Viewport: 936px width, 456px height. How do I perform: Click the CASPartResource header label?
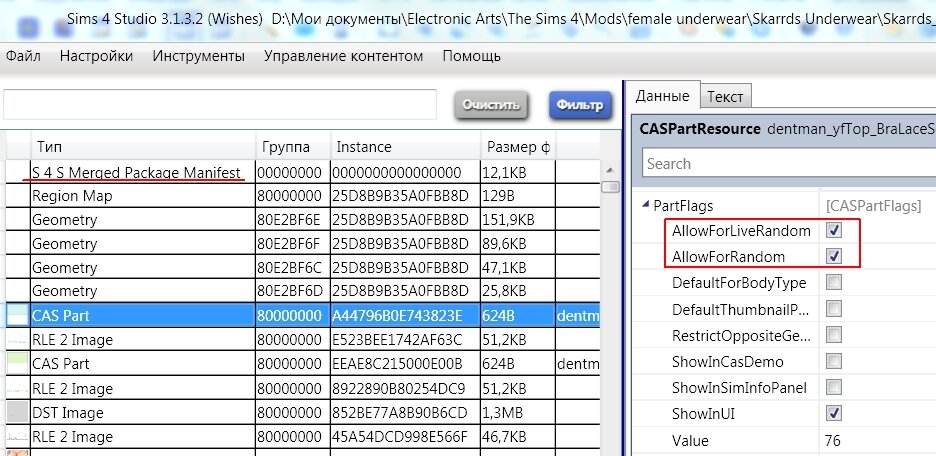pyautogui.click(x=700, y=128)
